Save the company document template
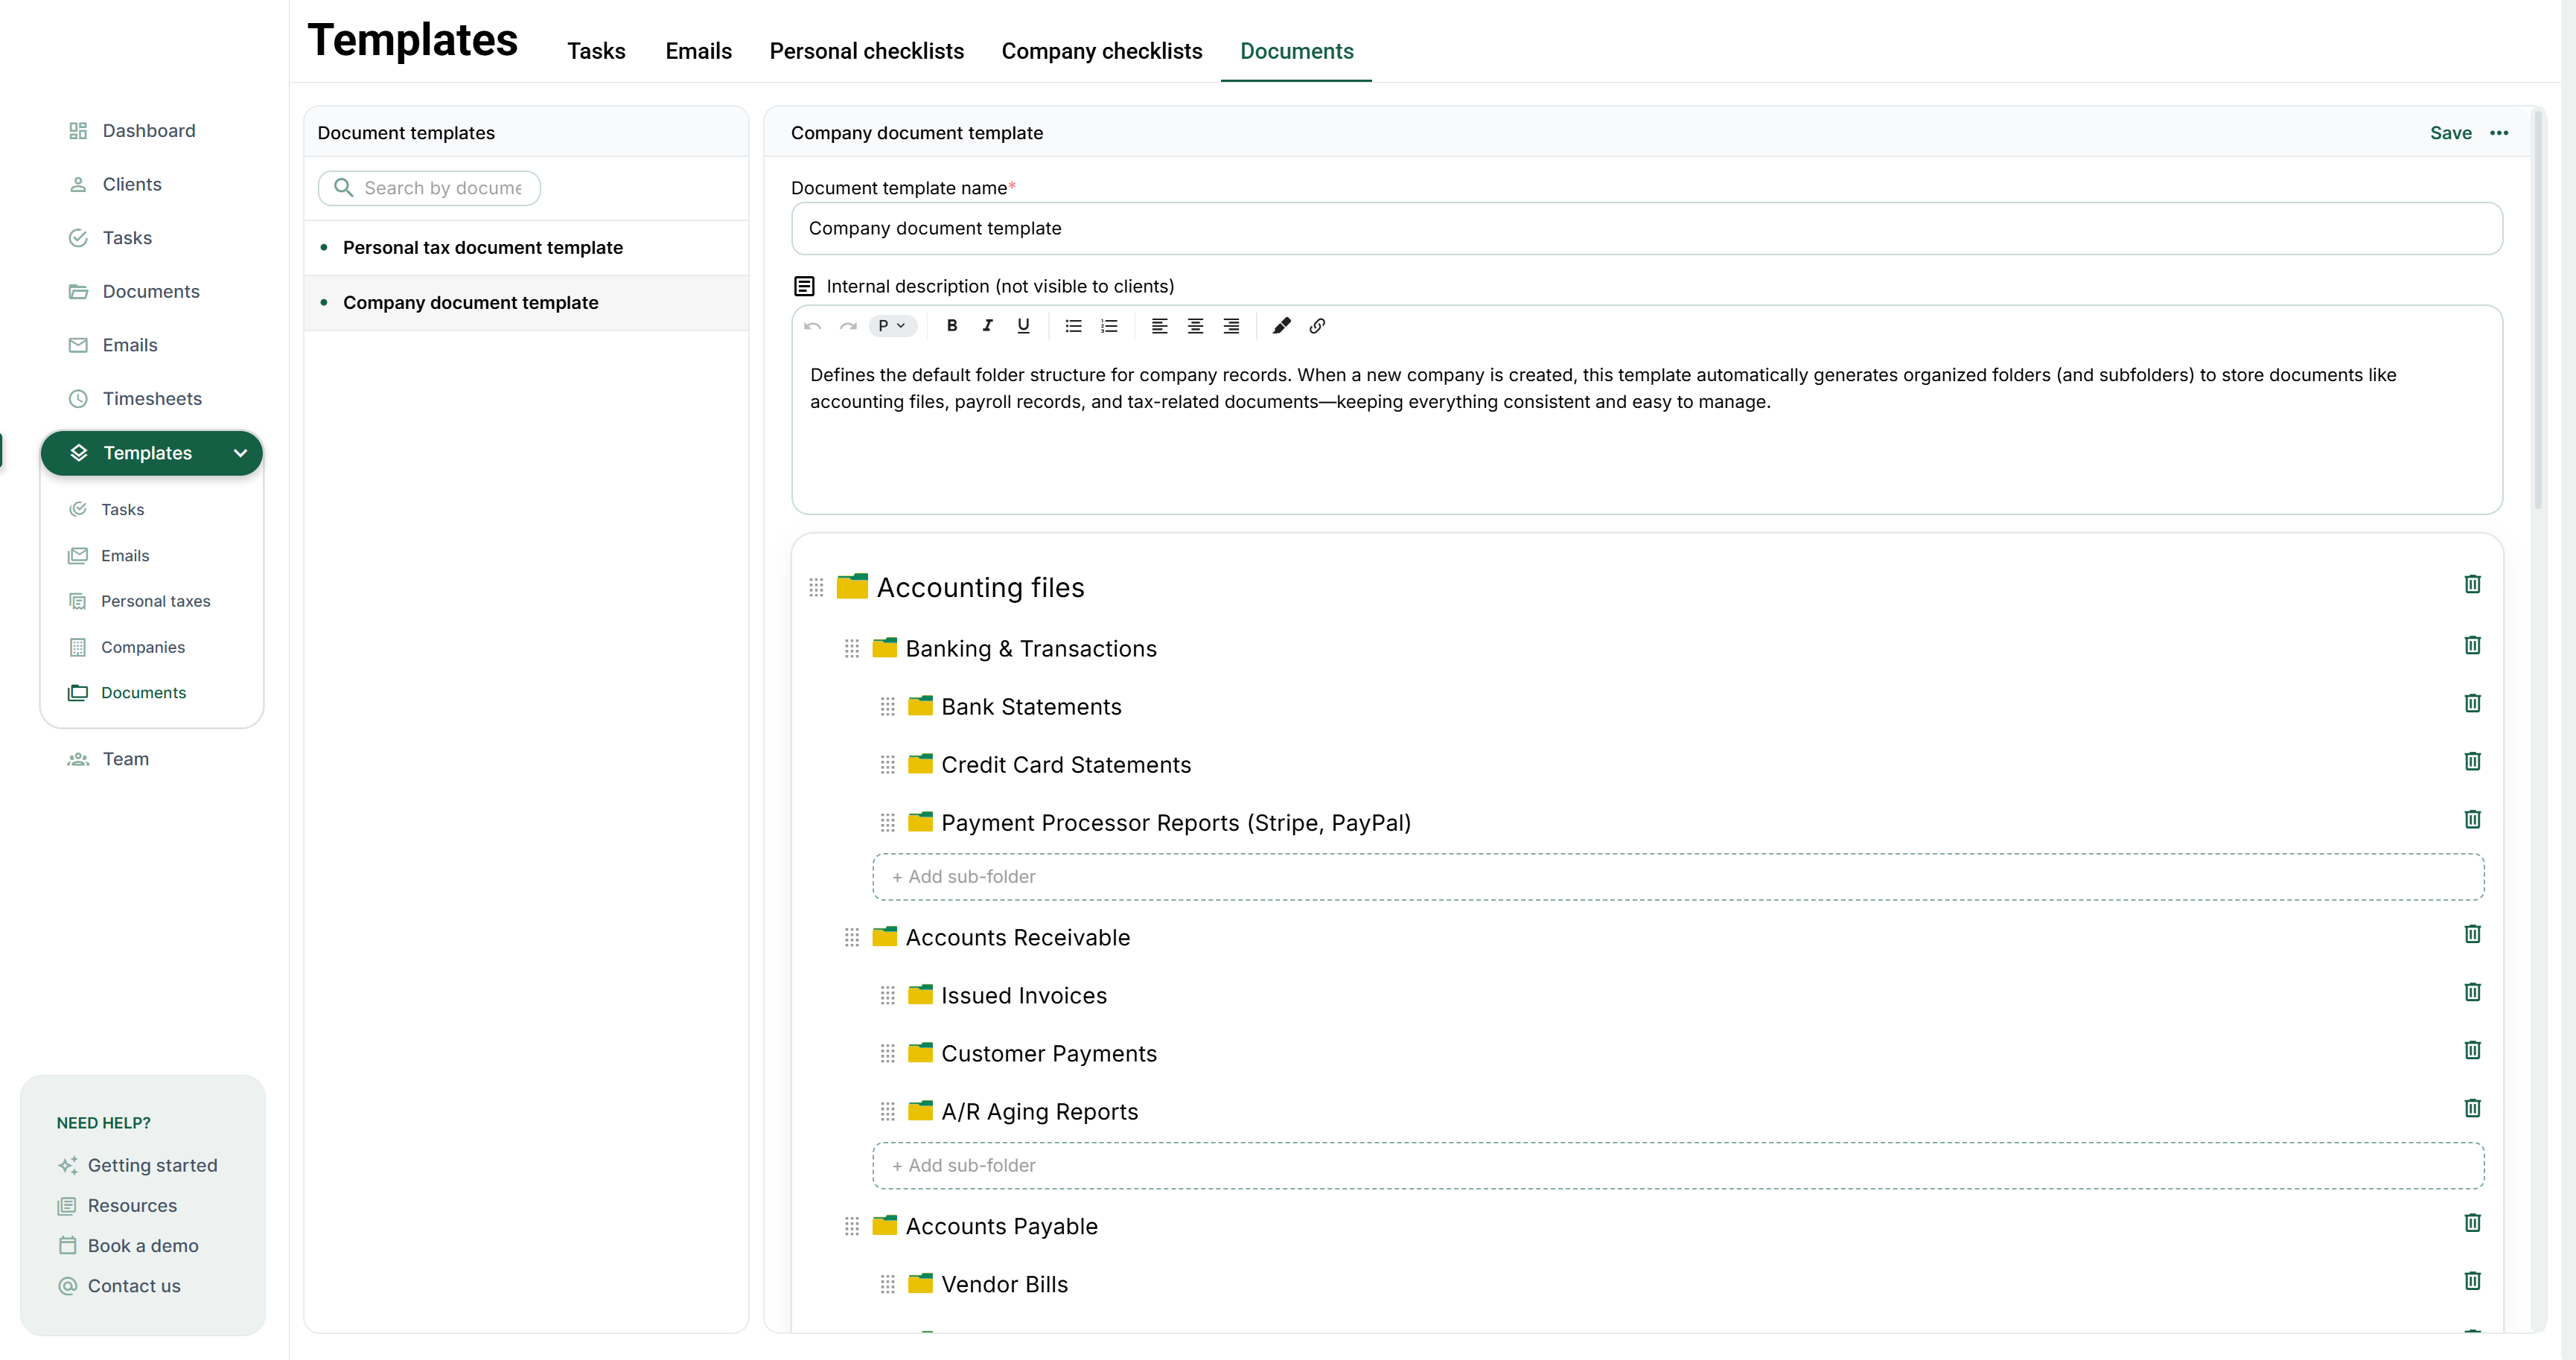Image resolution: width=2576 pixels, height=1360 pixels. point(2450,133)
